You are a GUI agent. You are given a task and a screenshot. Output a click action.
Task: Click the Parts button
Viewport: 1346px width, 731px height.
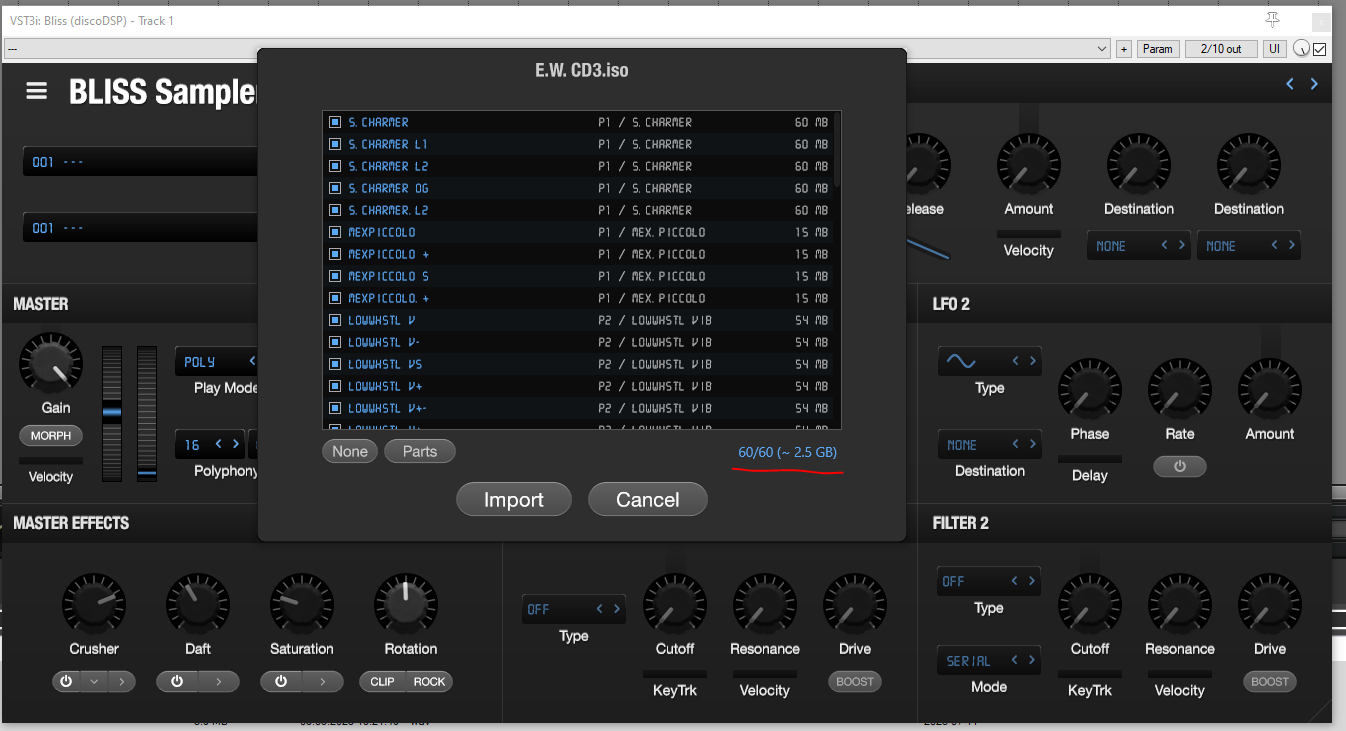(420, 452)
